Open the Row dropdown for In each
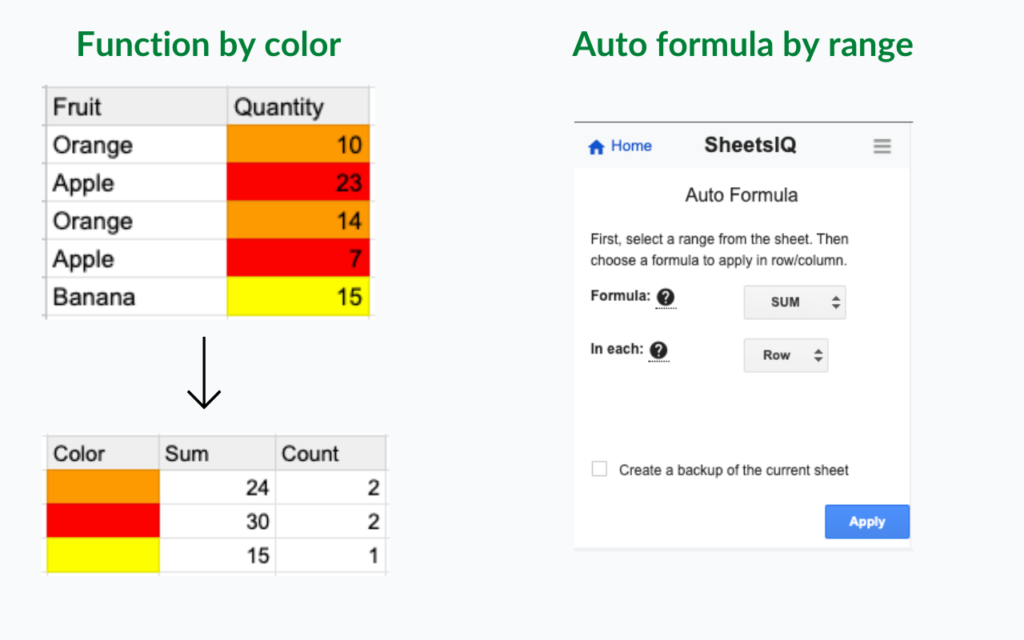1024x640 pixels. point(786,355)
